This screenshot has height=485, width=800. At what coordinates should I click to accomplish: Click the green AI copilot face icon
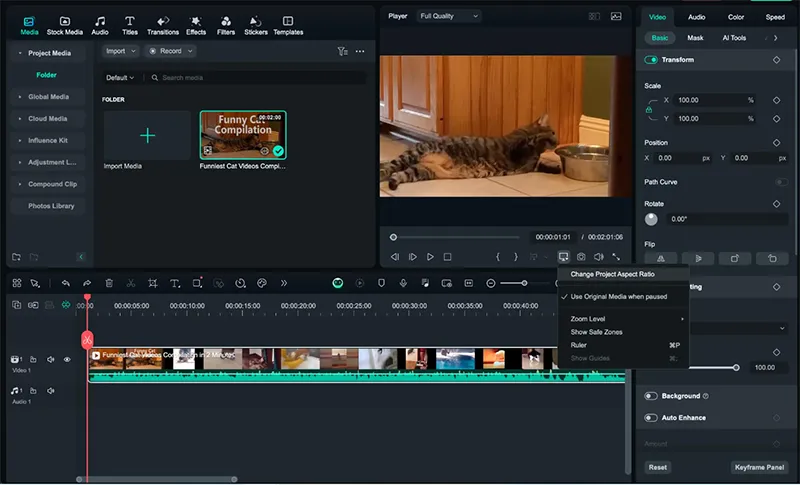pyautogui.click(x=338, y=283)
